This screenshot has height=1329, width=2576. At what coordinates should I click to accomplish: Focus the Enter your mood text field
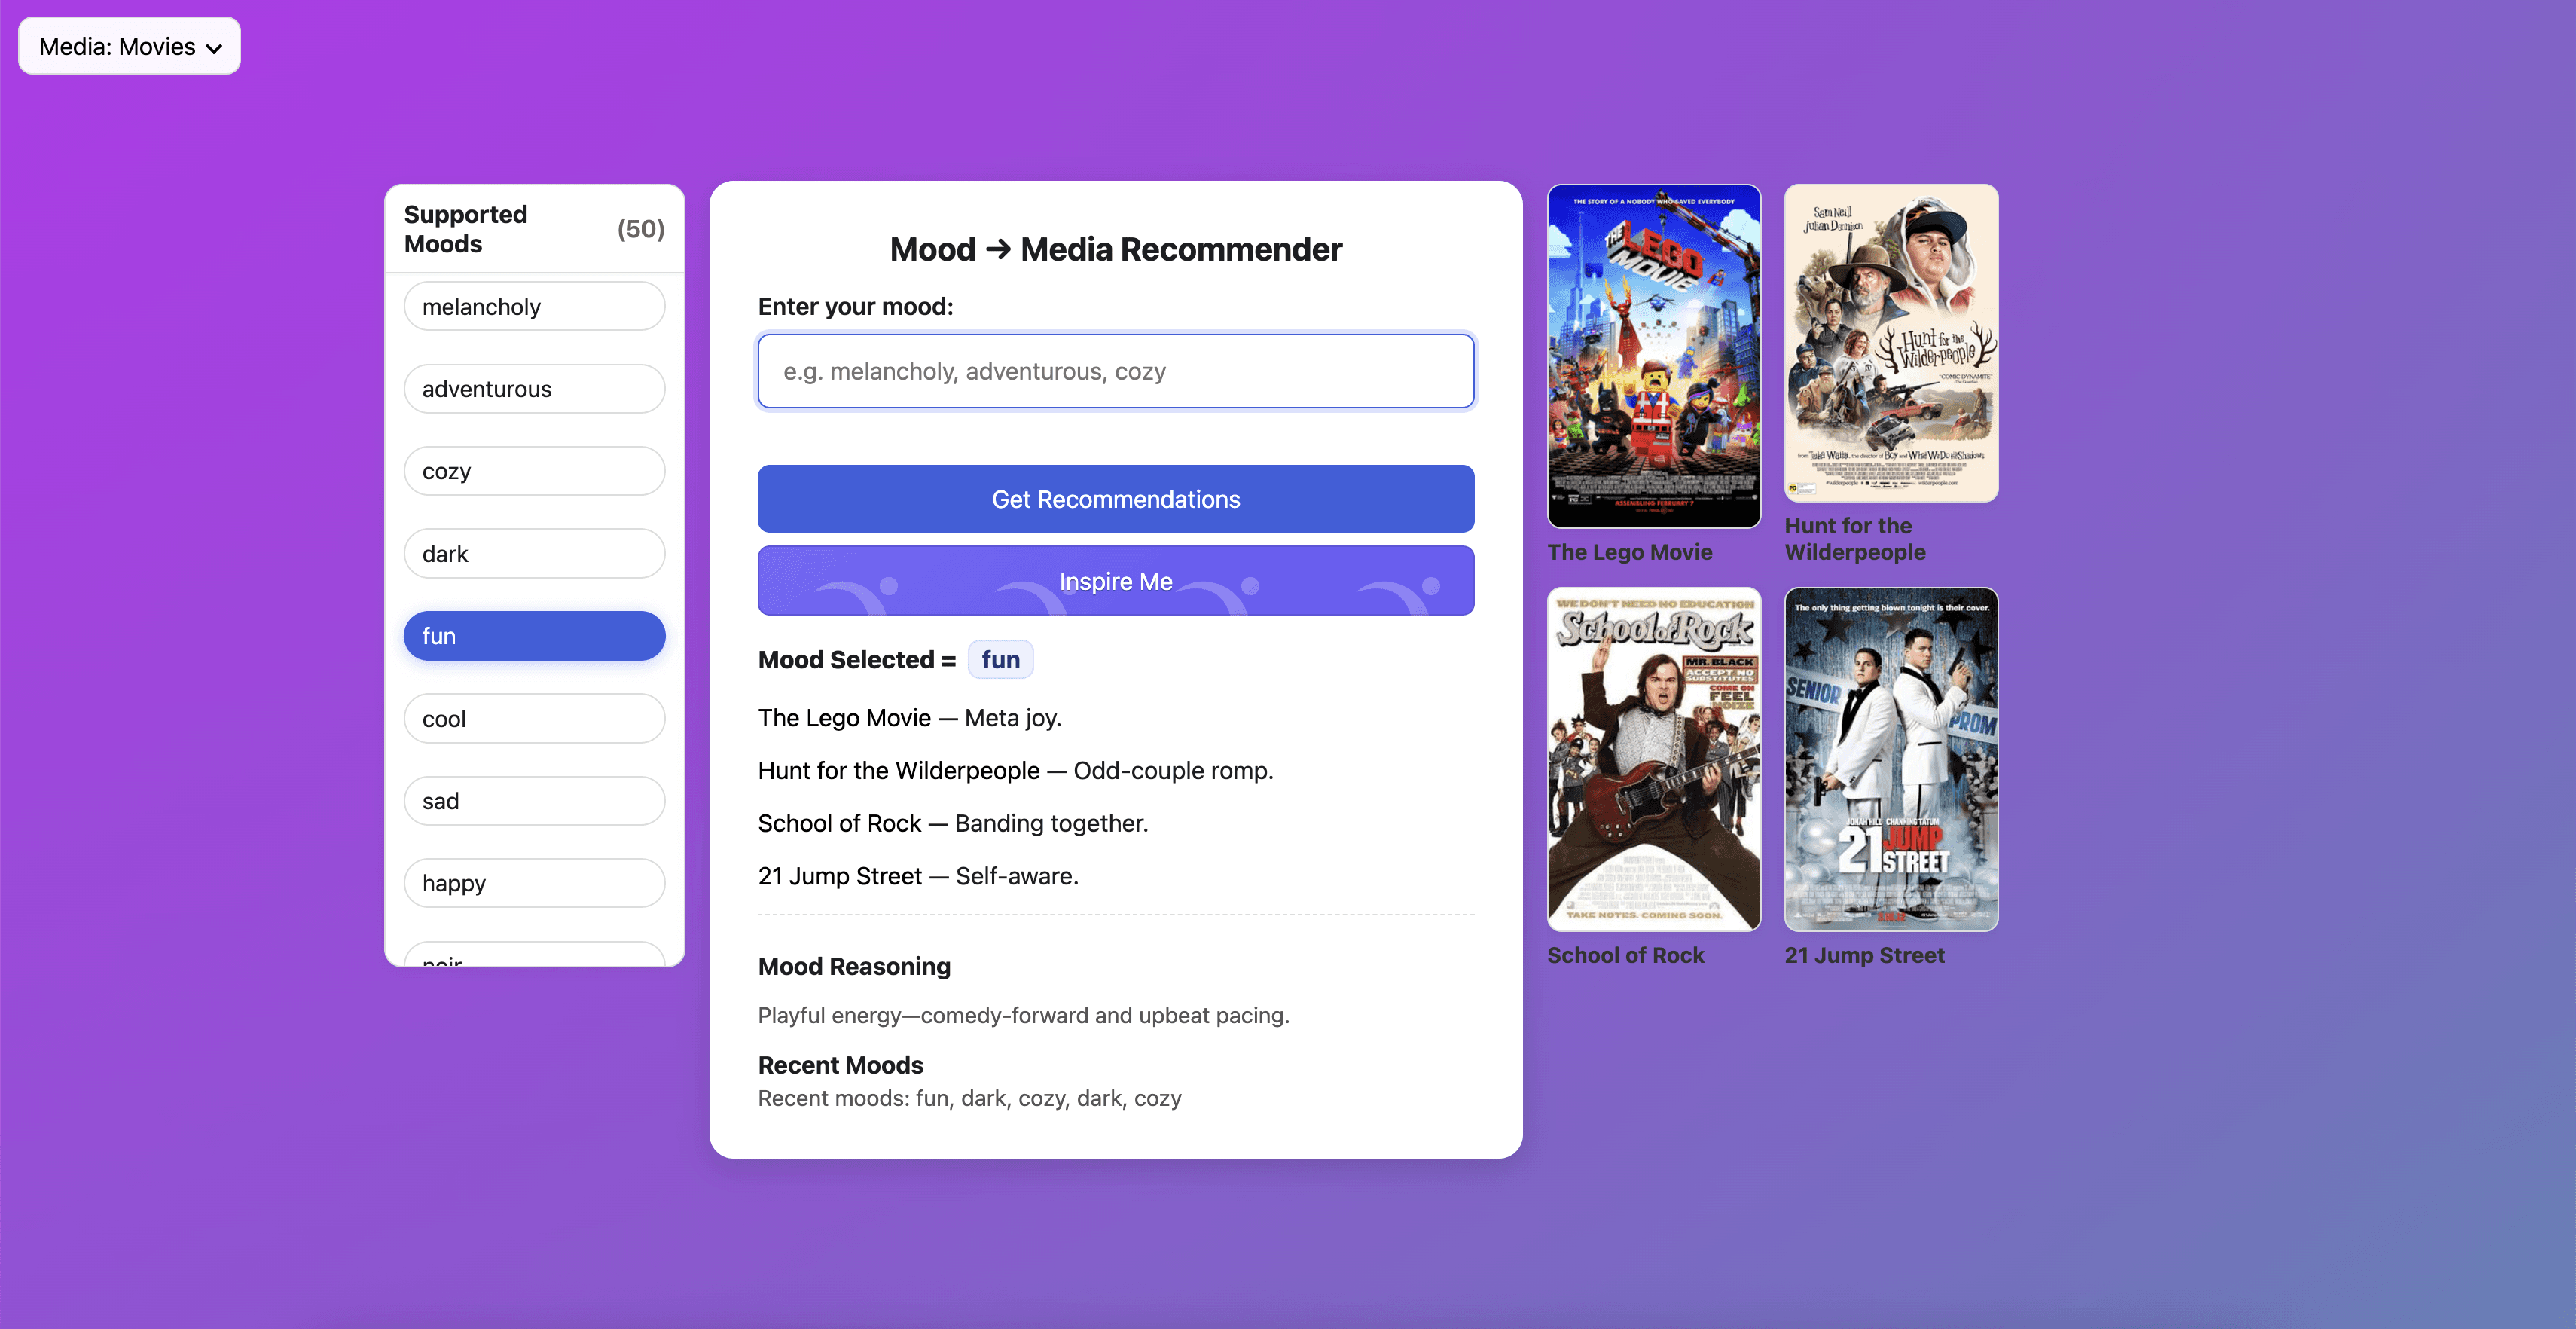[x=1115, y=372]
